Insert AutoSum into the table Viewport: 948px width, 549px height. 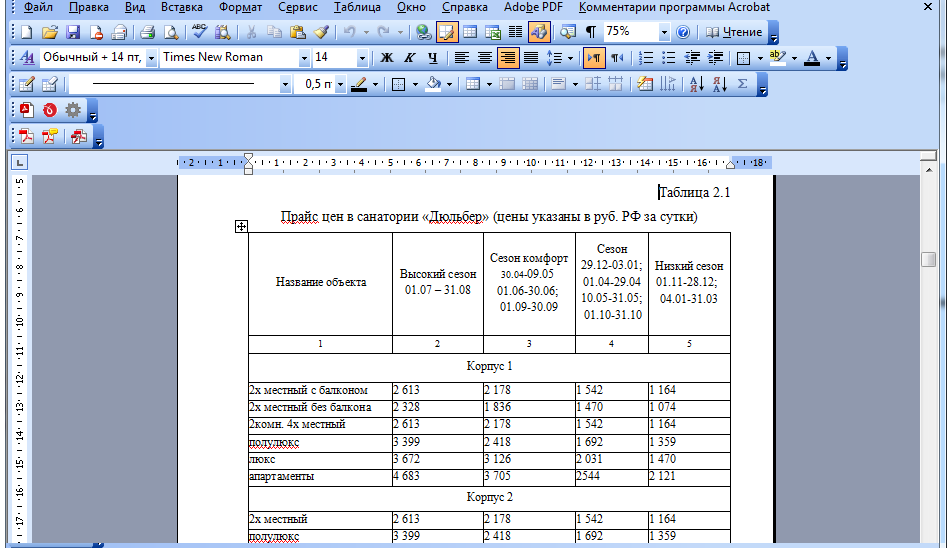[x=742, y=84]
